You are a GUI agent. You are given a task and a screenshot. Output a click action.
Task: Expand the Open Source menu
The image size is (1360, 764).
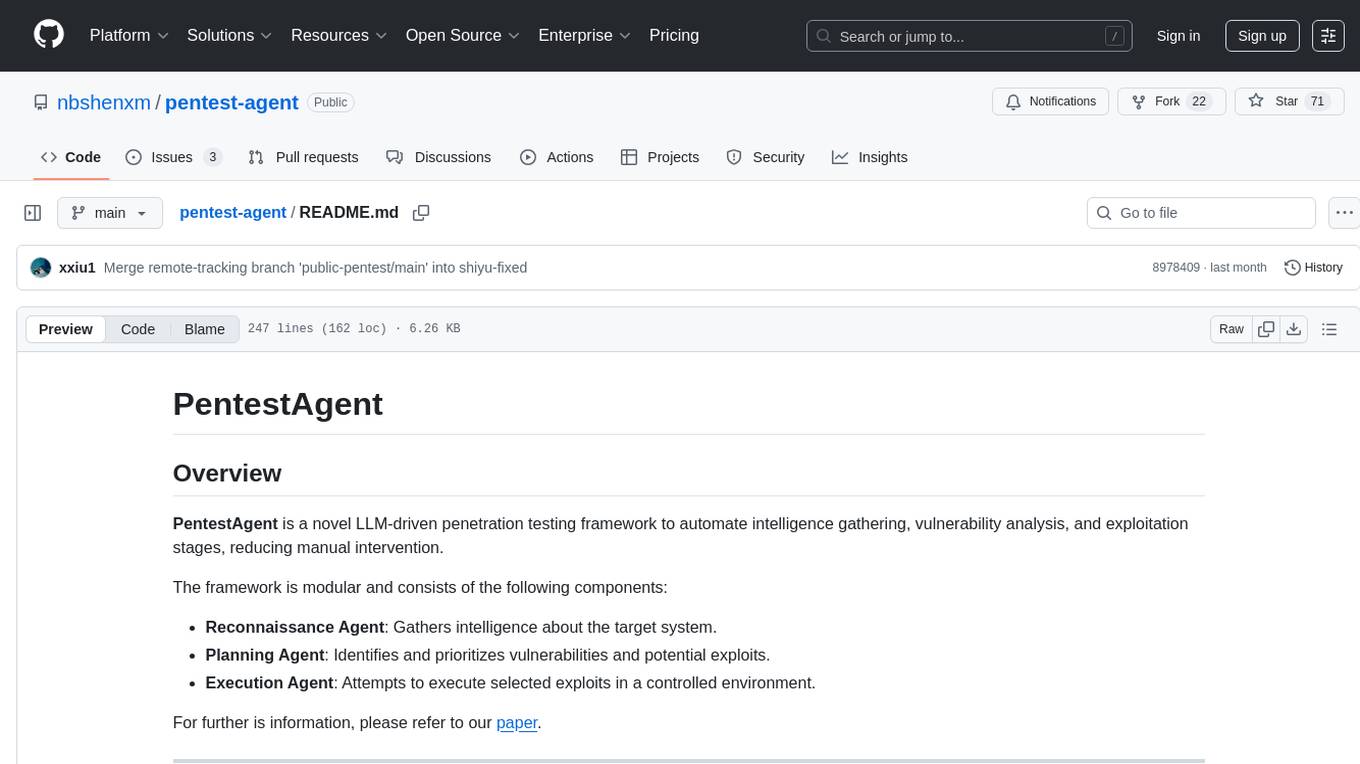point(462,35)
